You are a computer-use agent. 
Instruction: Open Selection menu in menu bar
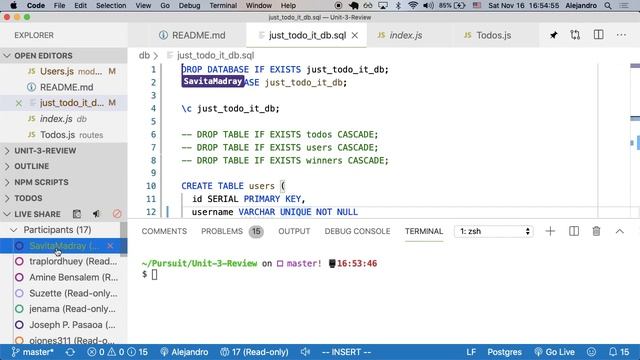point(111,6)
